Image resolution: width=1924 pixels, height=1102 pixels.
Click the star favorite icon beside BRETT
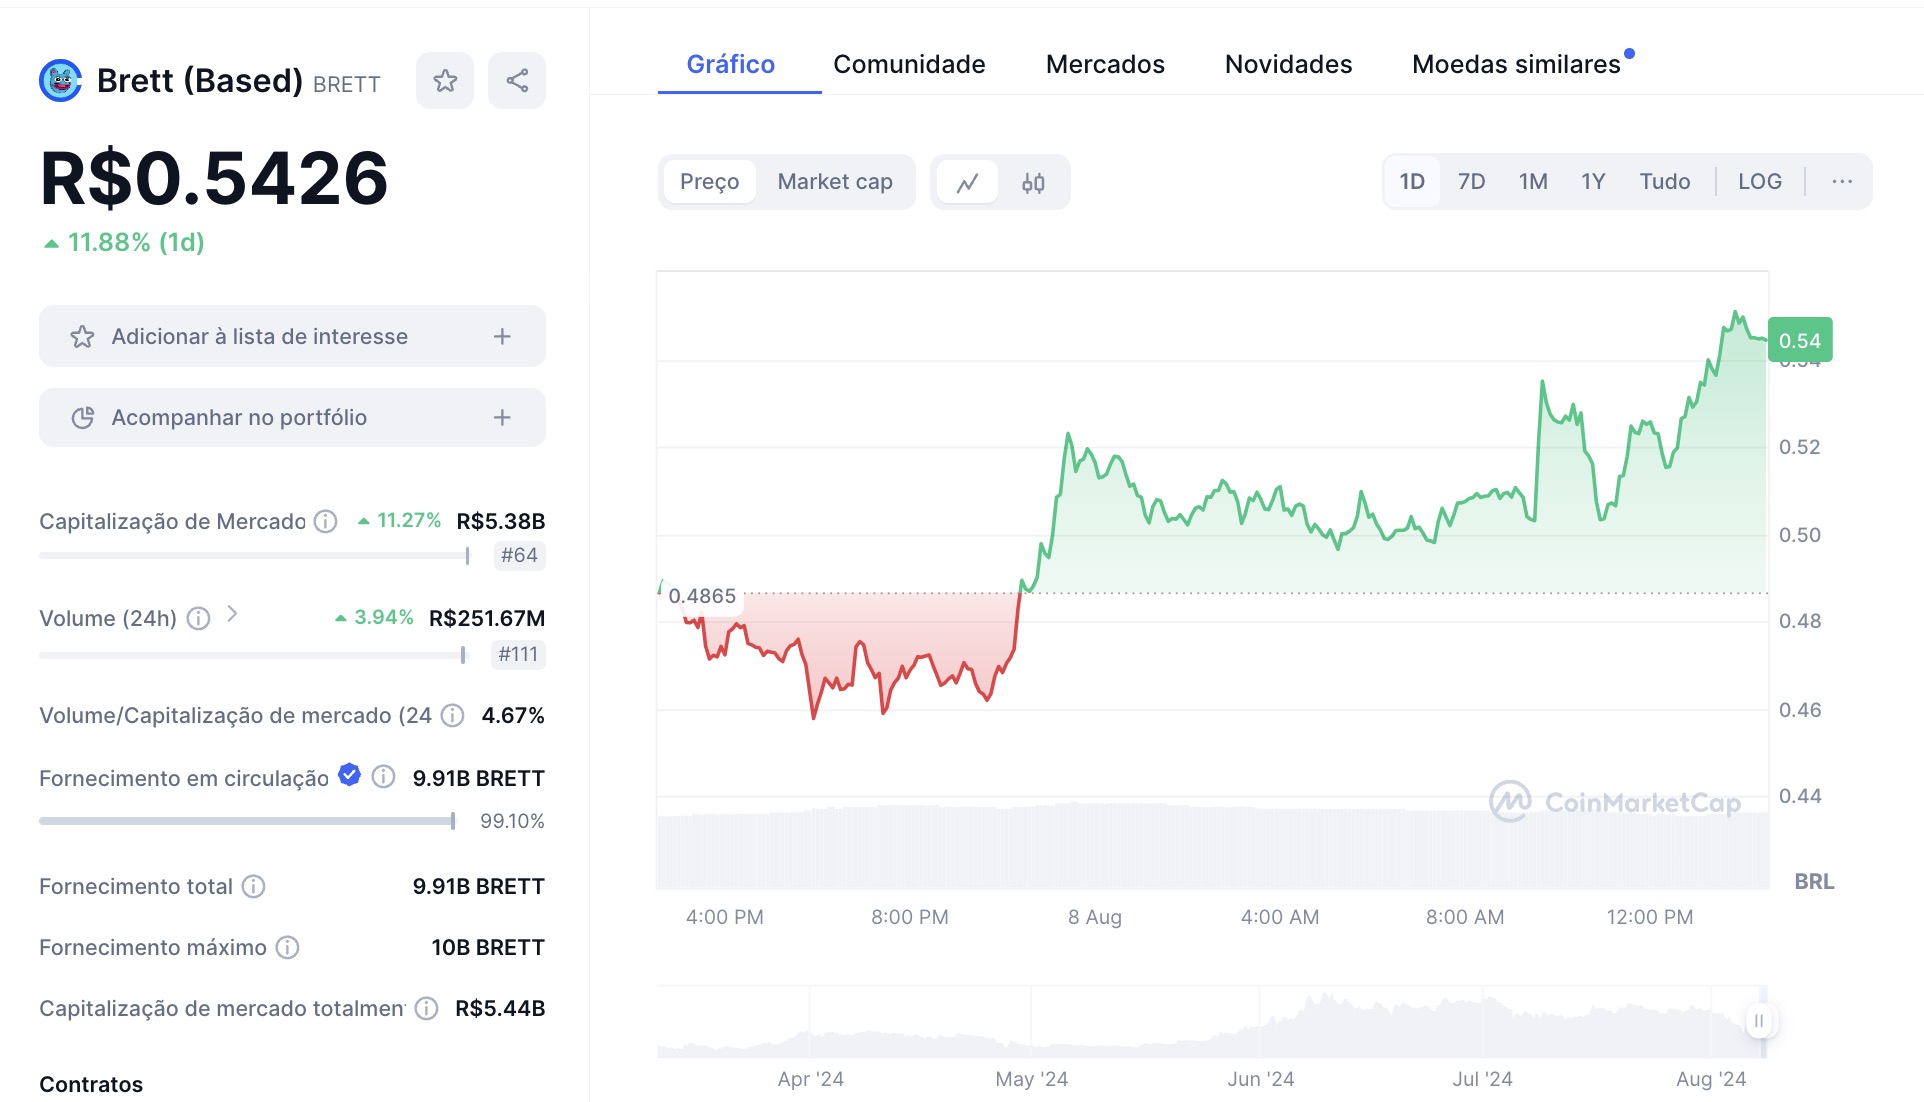point(445,81)
